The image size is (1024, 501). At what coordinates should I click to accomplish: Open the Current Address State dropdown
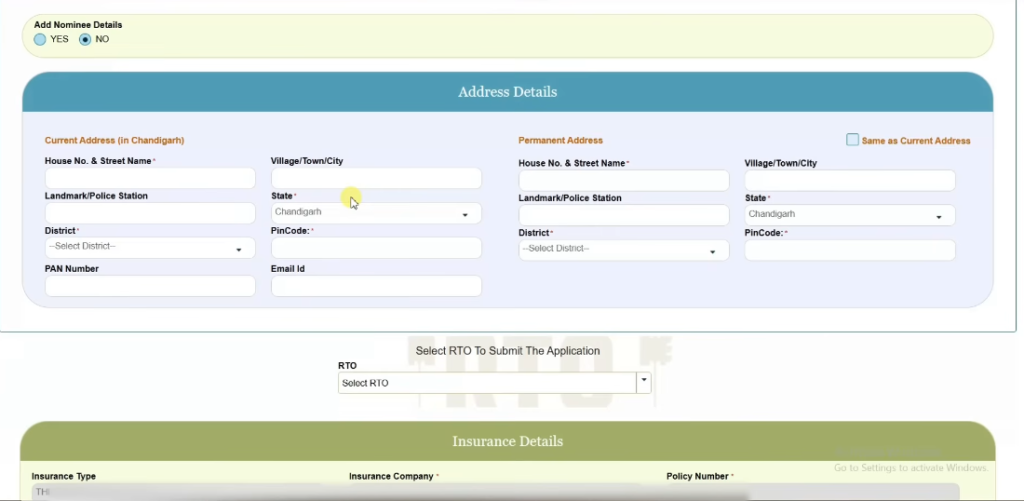[375, 213]
